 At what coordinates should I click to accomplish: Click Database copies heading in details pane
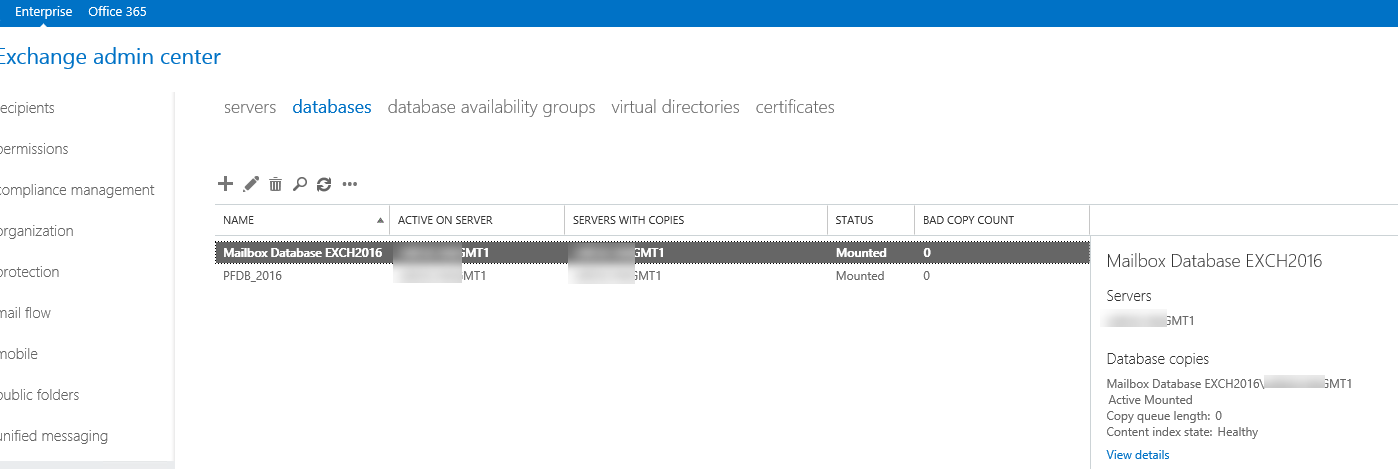coord(1158,359)
